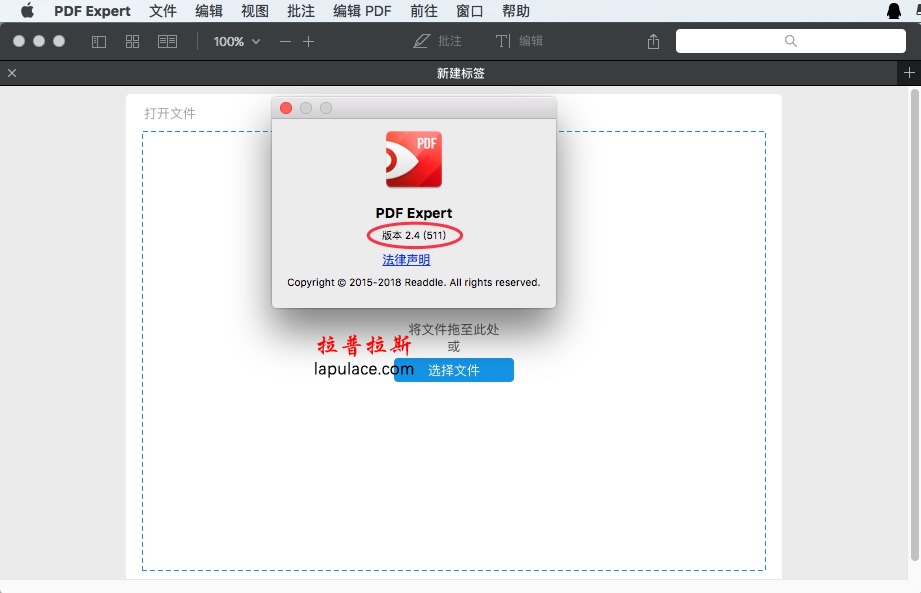This screenshot has width=921, height=593.
Task: Switch to page thumbnails grid view
Action: click(x=132, y=41)
